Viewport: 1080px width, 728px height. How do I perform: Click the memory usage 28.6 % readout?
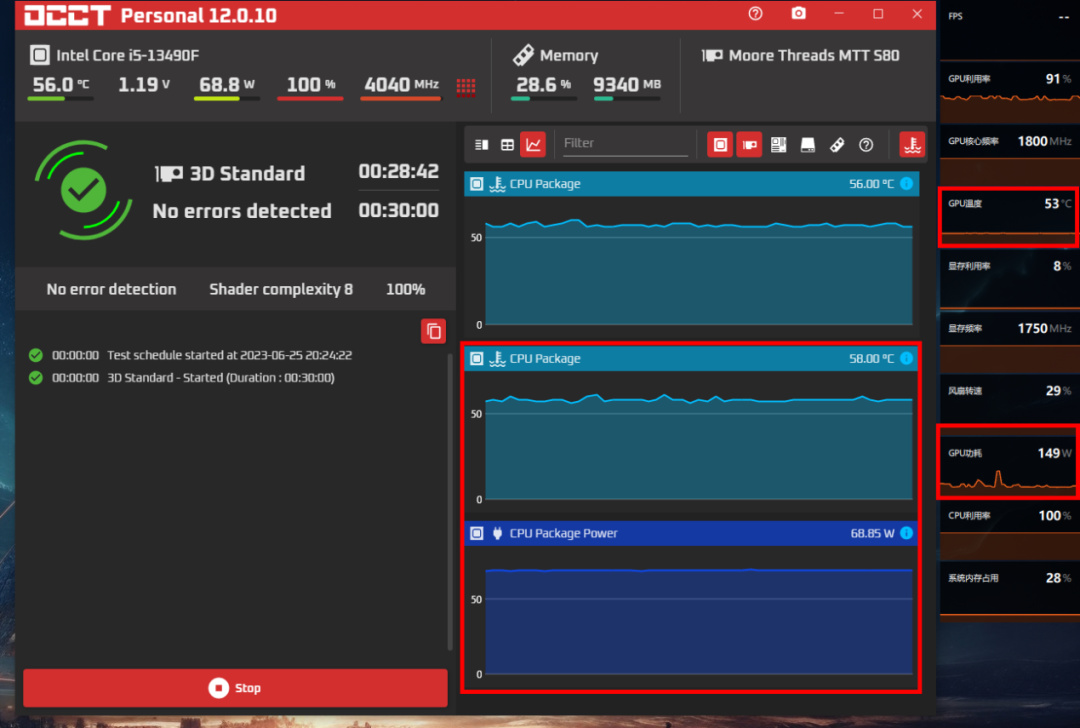click(543, 85)
